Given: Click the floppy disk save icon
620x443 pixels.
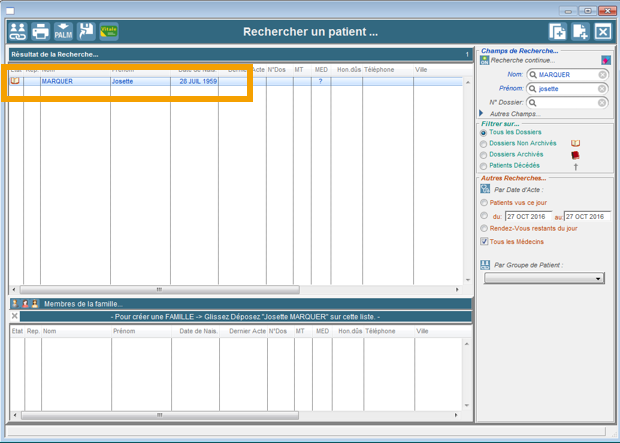Looking at the screenshot, I should click(86, 32).
